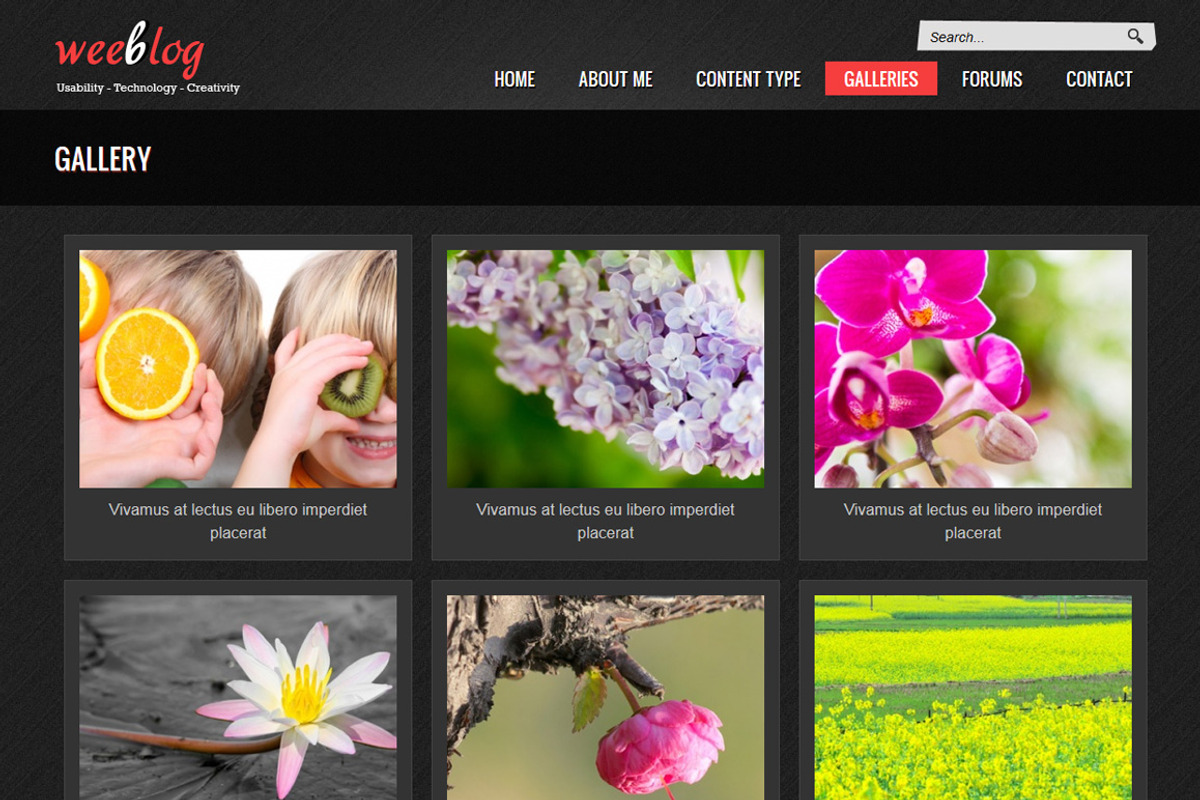Navigate to FORUMS
1200x800 pixels.
(x=992, y=79)
